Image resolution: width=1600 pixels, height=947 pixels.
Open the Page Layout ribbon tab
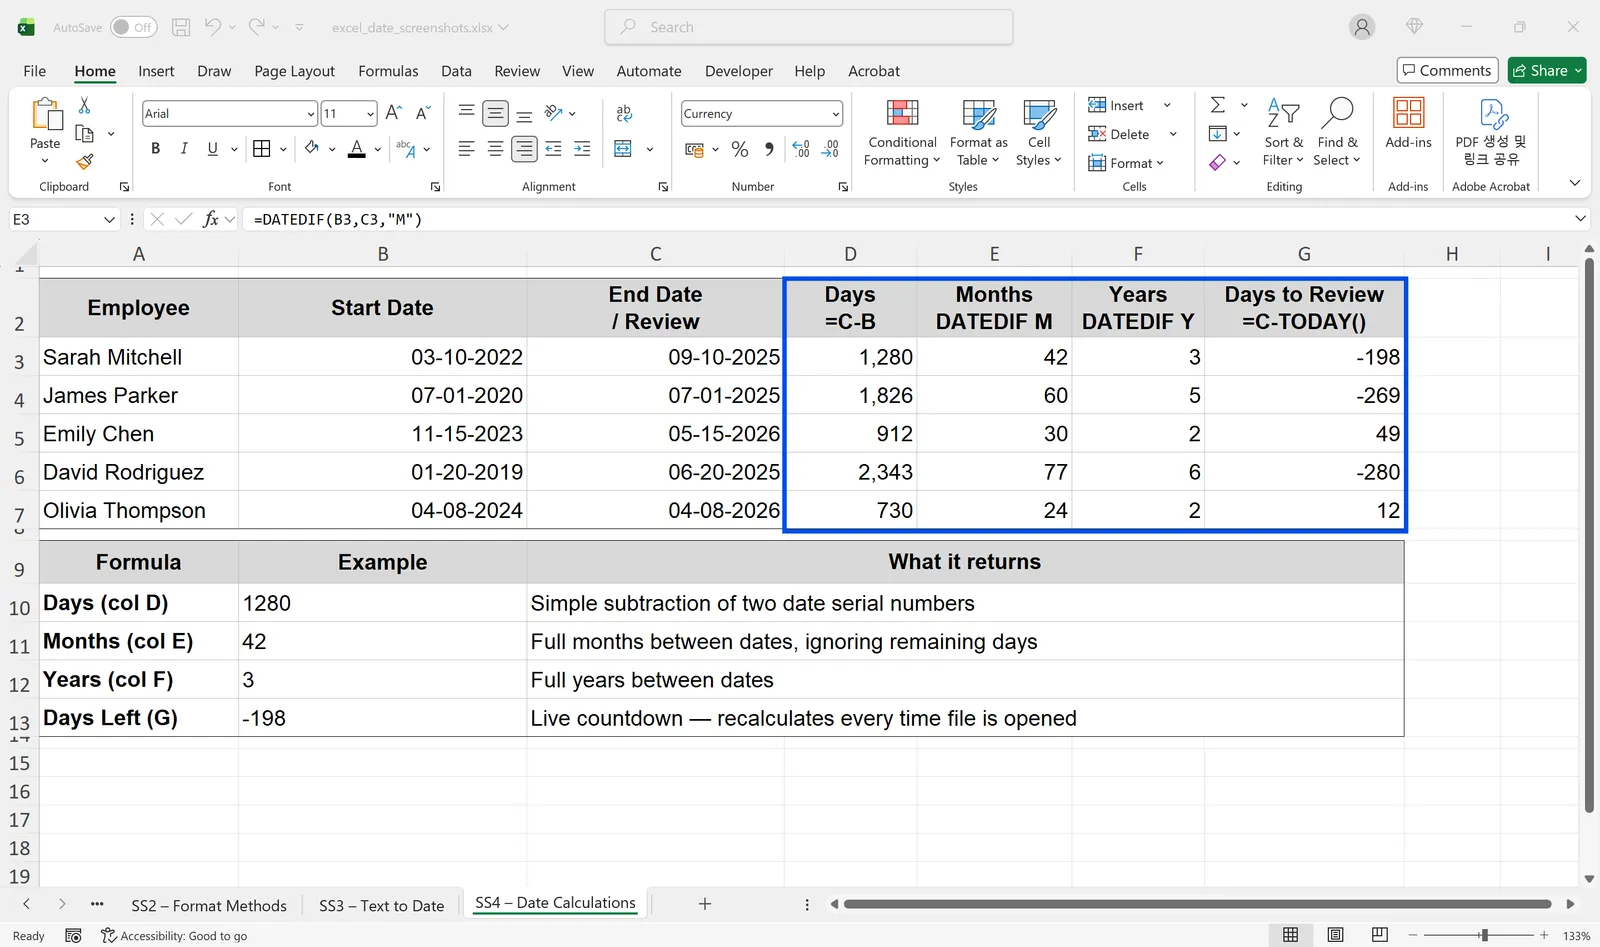294,71
